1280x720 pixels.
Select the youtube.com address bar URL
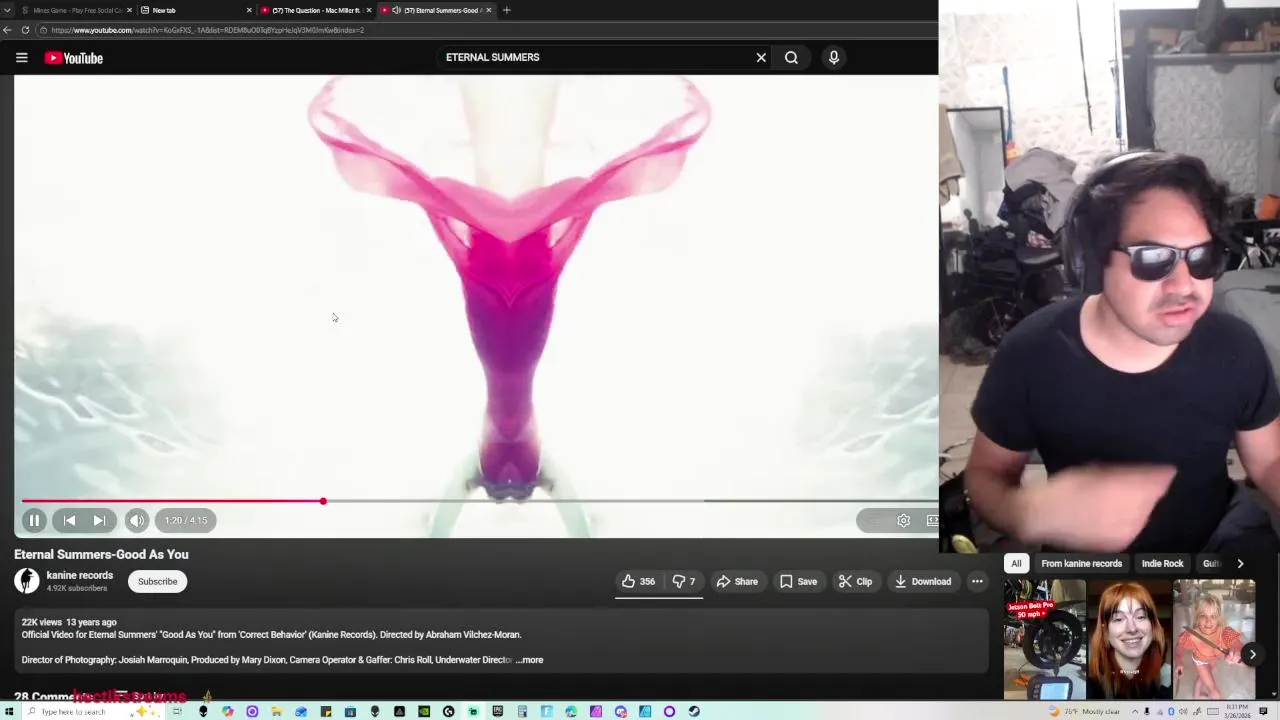pyautogui.click(x=208, y=30)
